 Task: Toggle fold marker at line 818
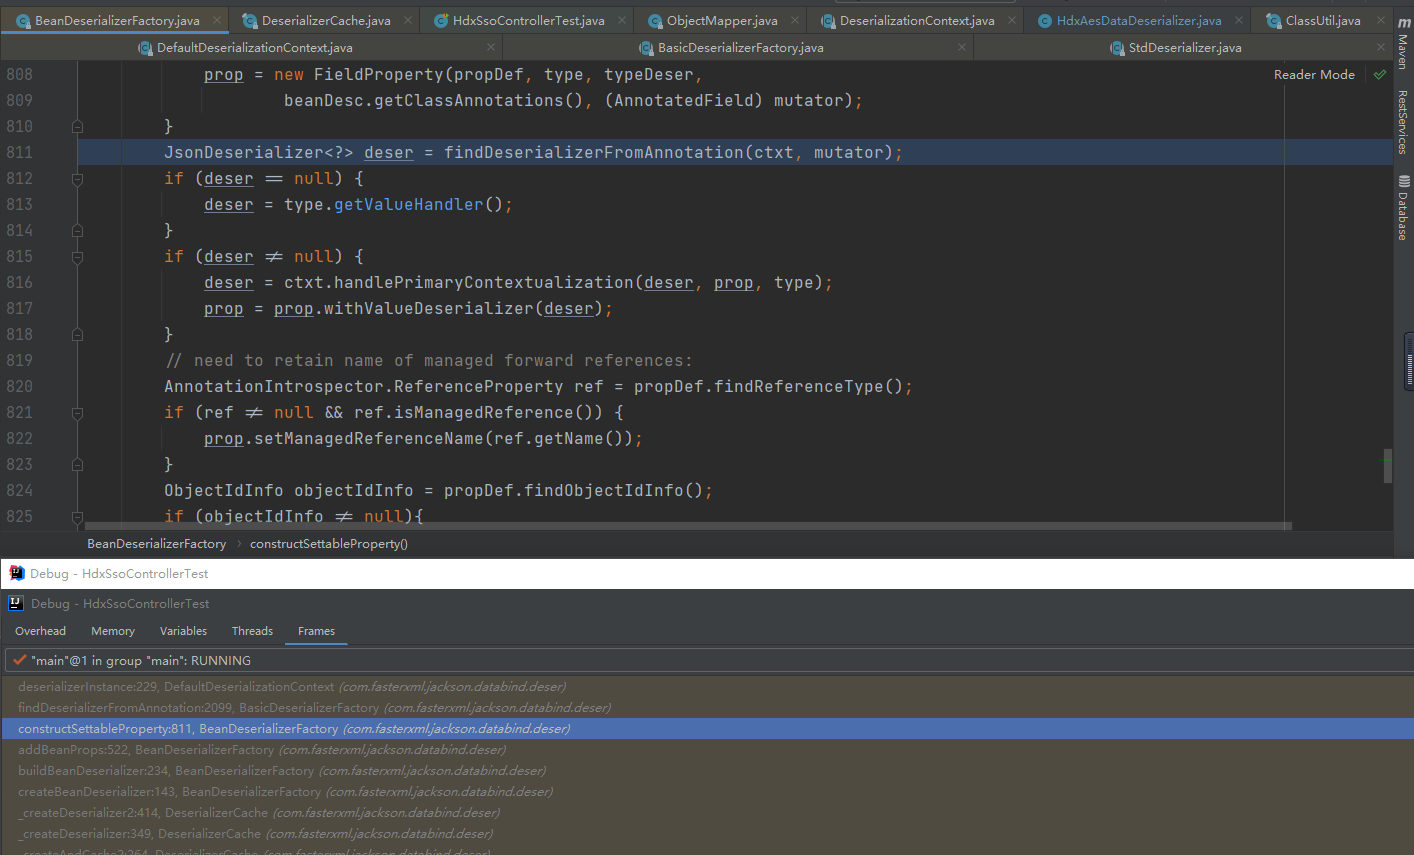(77, 335)
